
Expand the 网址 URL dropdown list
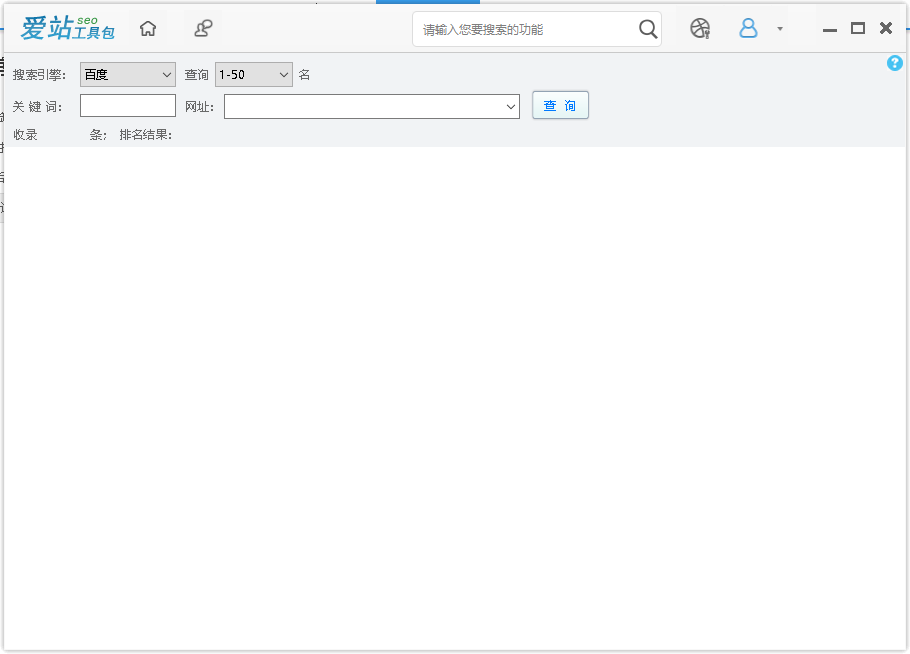point(511,106)
